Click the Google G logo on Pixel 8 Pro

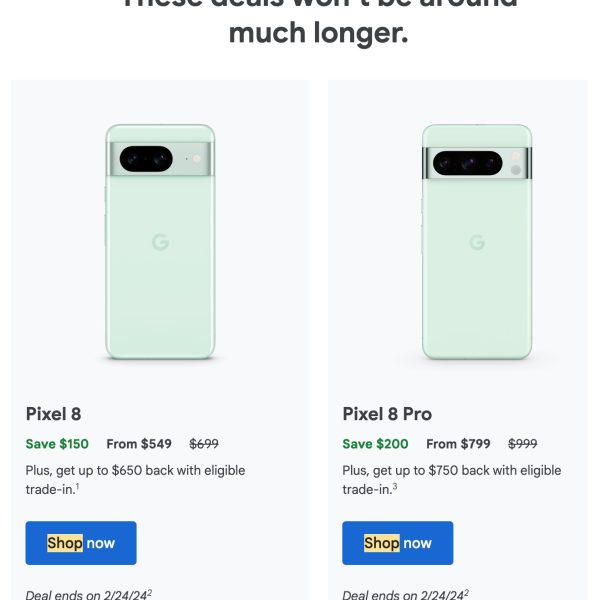tap(477, 242)
